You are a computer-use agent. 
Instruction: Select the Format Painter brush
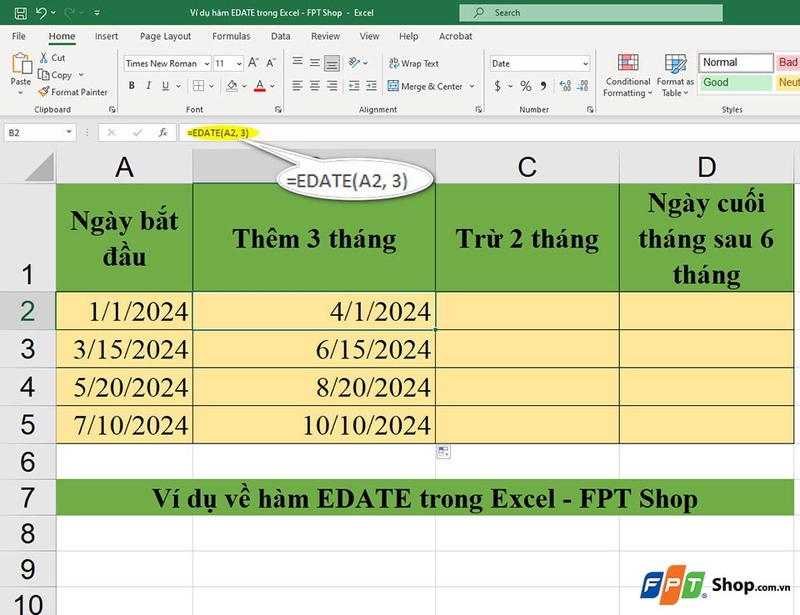click(x=73, y=92)
